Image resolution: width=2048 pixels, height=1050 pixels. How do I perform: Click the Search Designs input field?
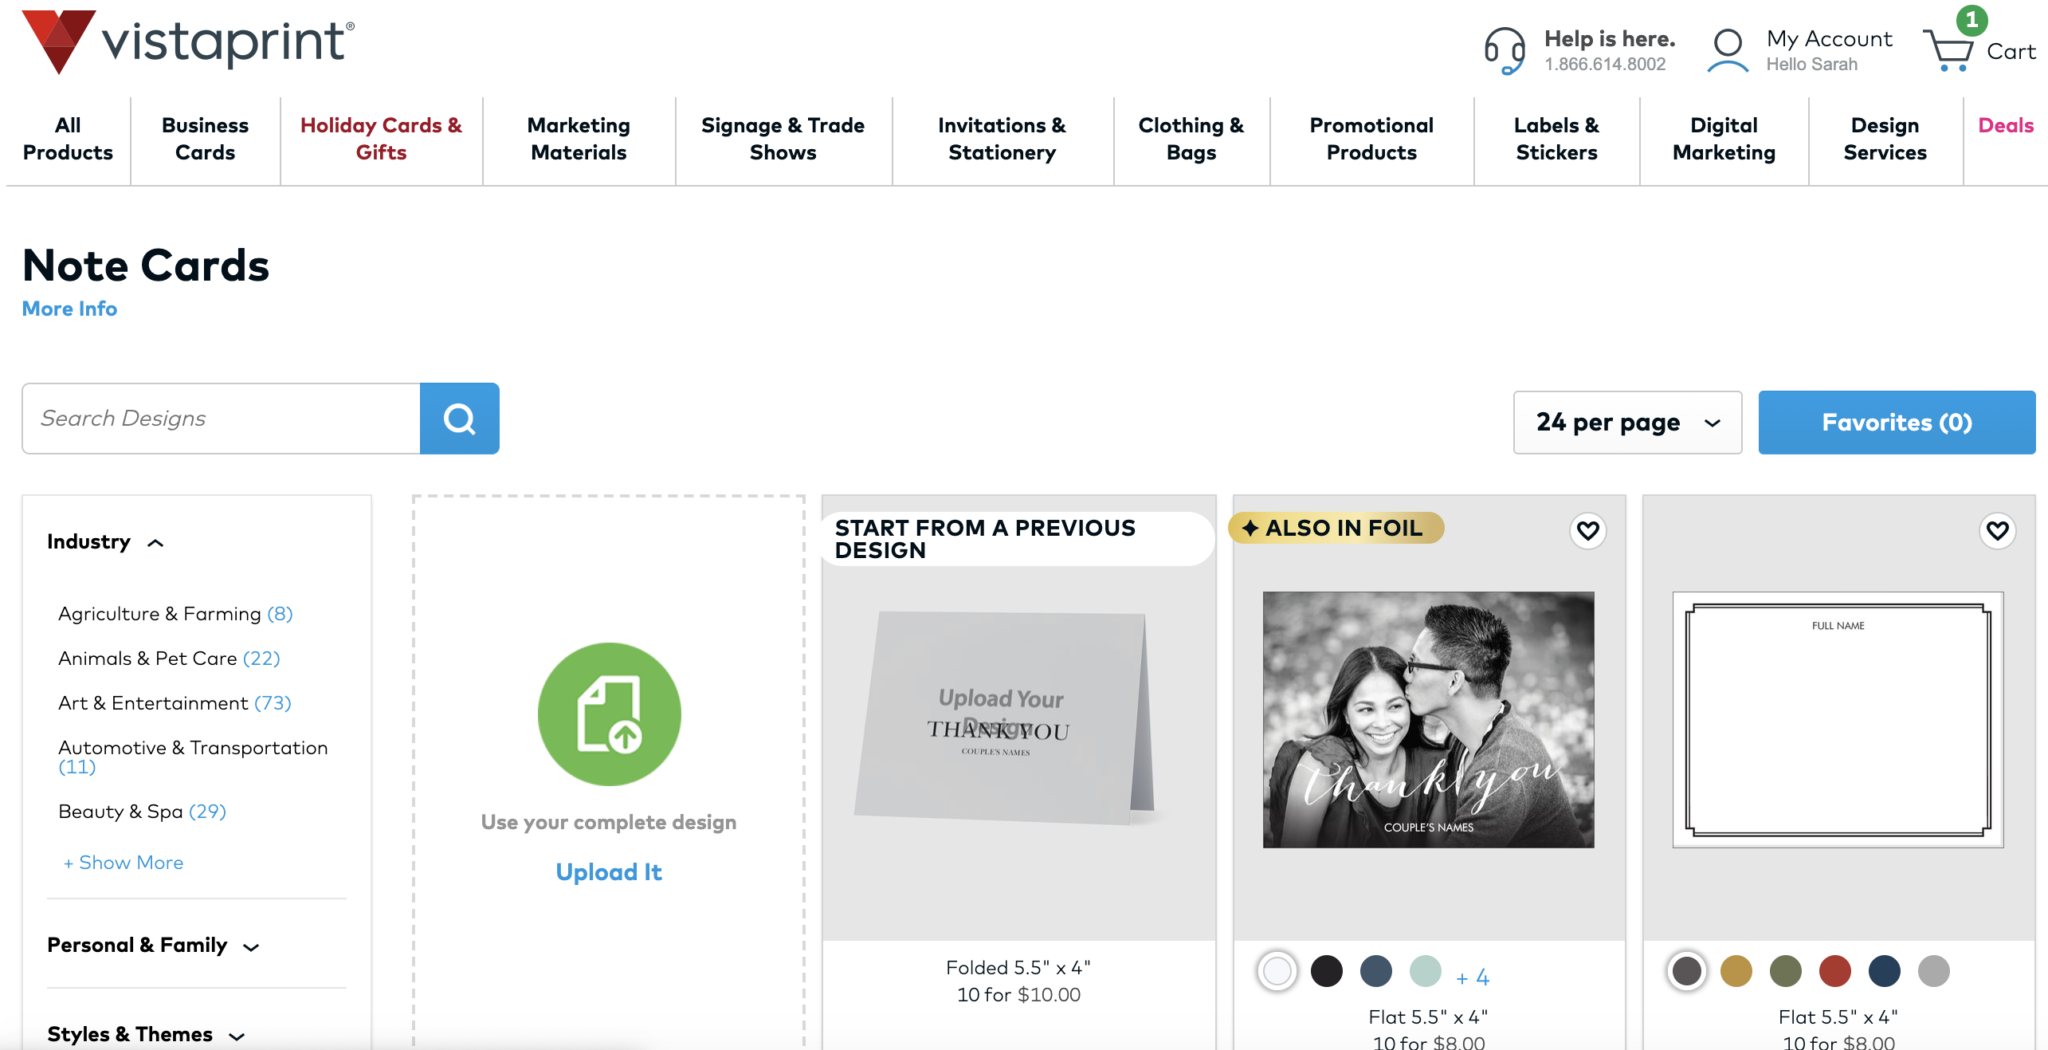point(221,418)
